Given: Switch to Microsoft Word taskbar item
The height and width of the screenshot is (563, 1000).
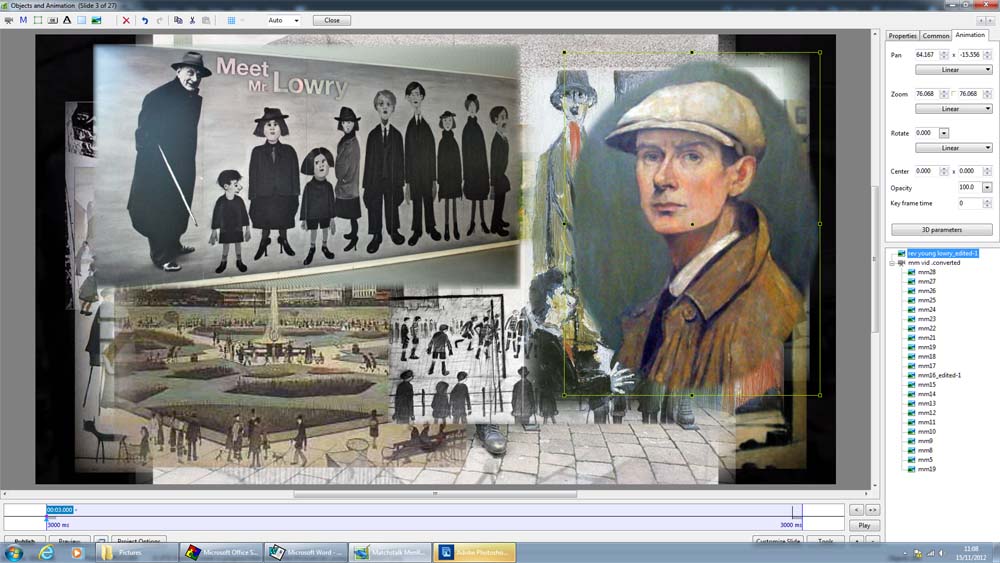Looking at the screenshot, I should (x=305, y=553).
